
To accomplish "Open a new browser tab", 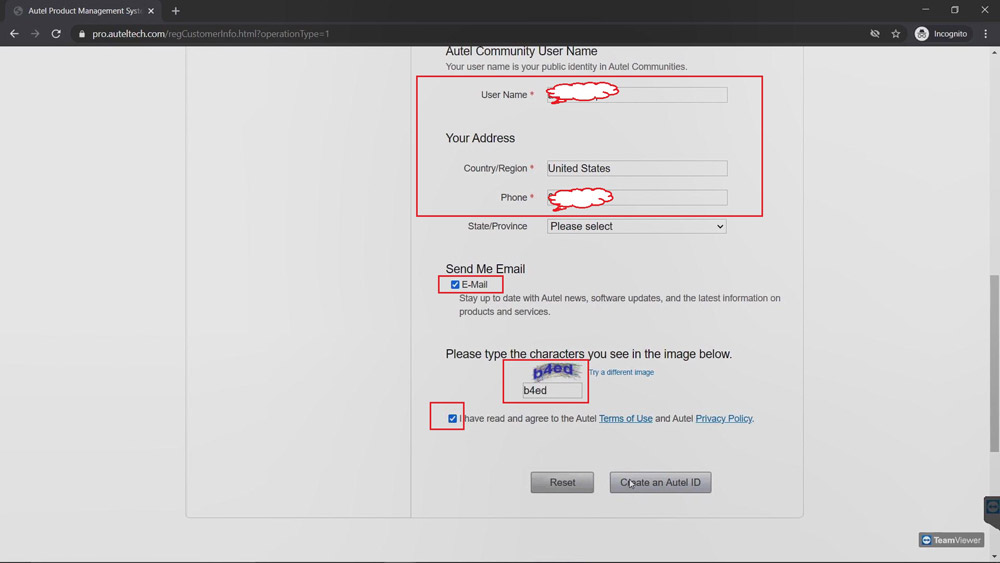I will click(175, 11).
